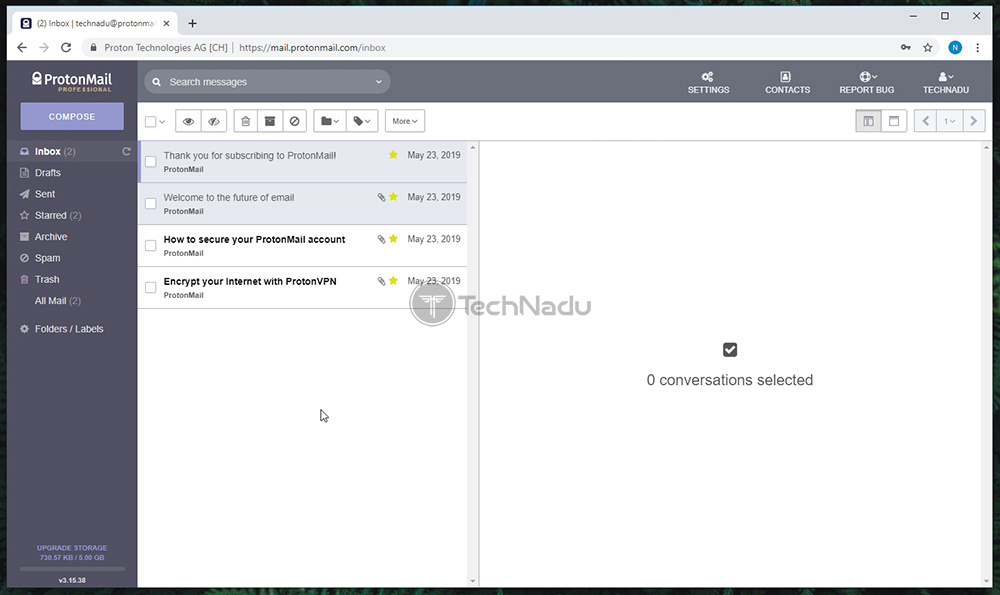Screen dimensions: 1000x595
Task: Go to previous page arrow
Action: click(925, 121)
